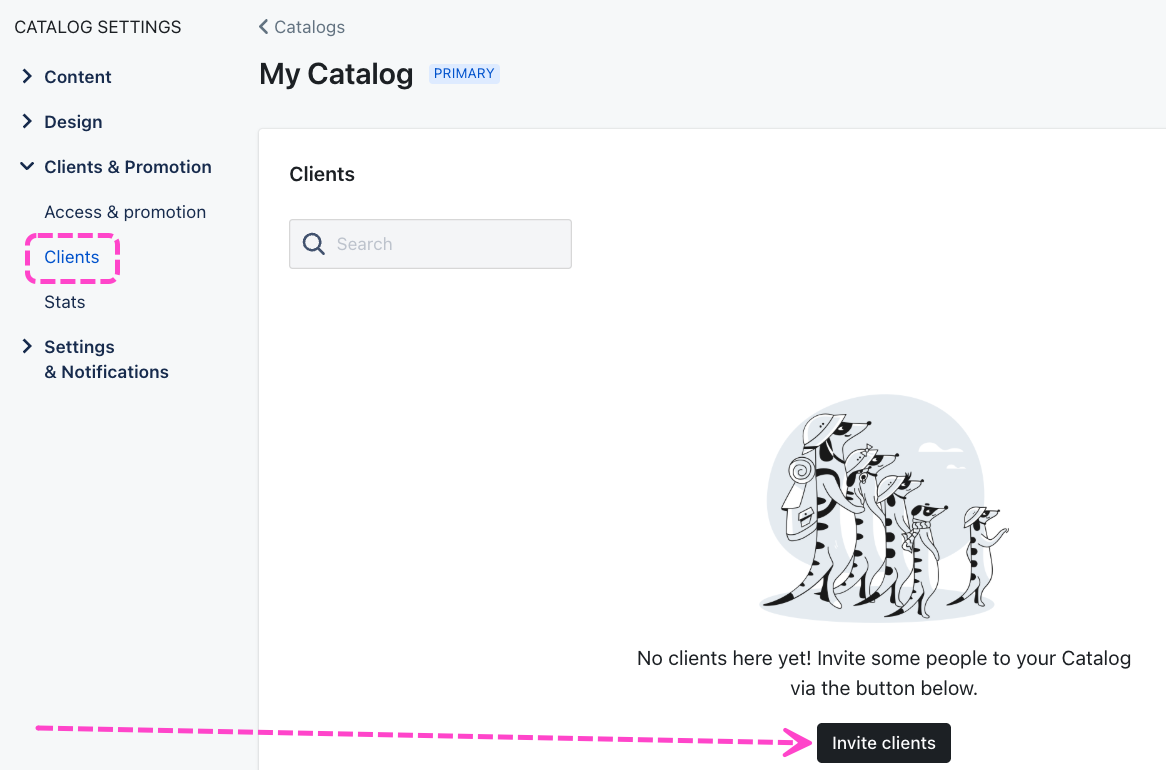Open the Access & promotion page
Screen dimensions: 1166x770
point(125,212)
